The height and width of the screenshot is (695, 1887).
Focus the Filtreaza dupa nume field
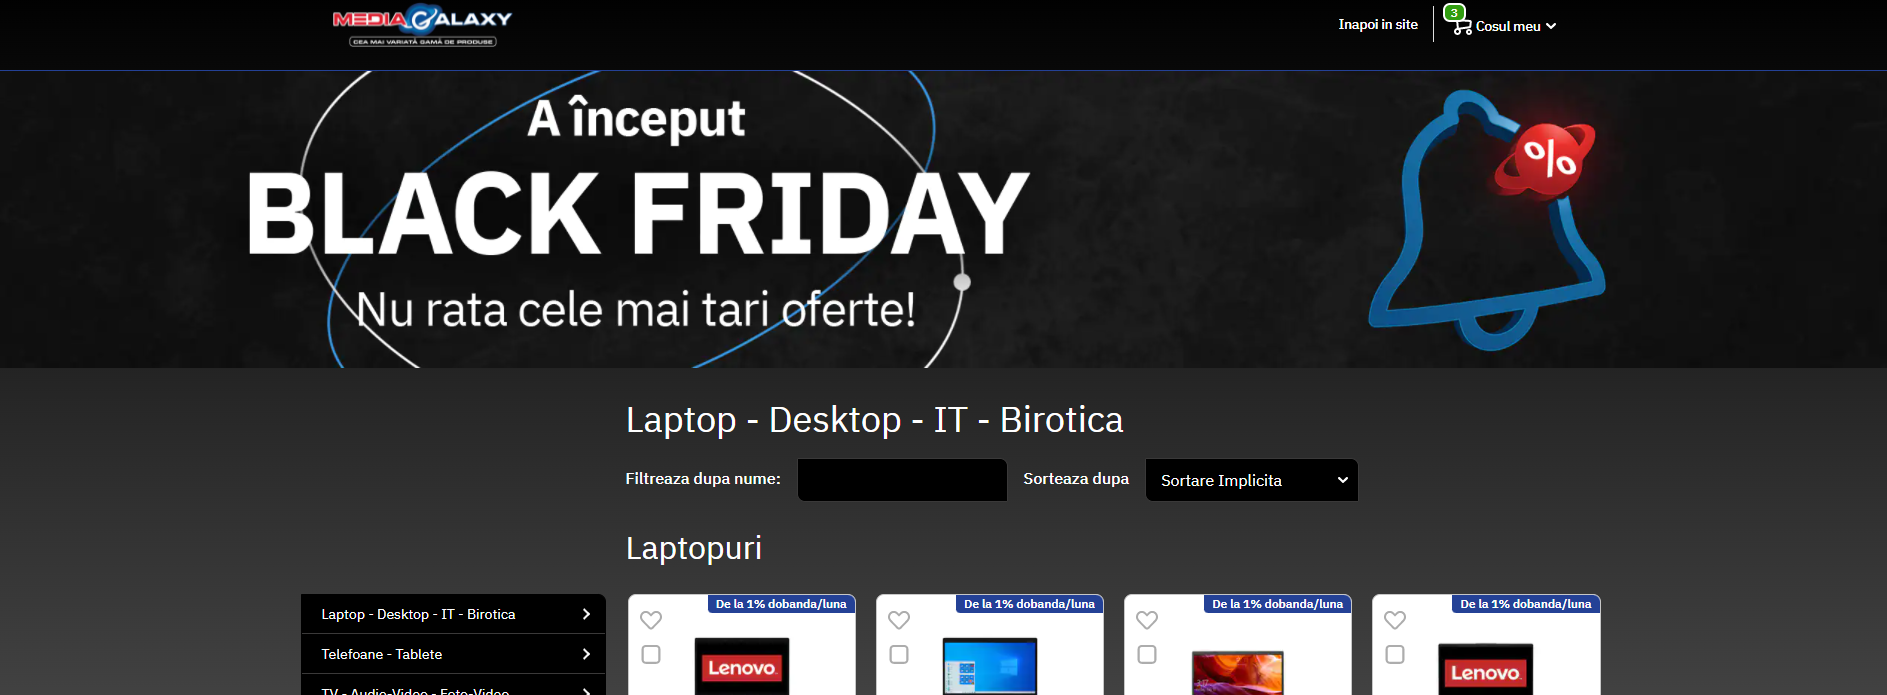point(902,480)
